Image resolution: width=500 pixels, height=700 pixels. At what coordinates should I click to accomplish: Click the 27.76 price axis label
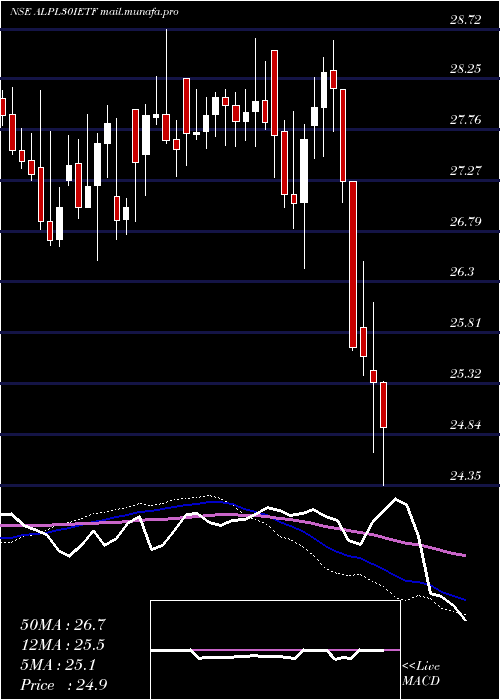tap(466, 120)
